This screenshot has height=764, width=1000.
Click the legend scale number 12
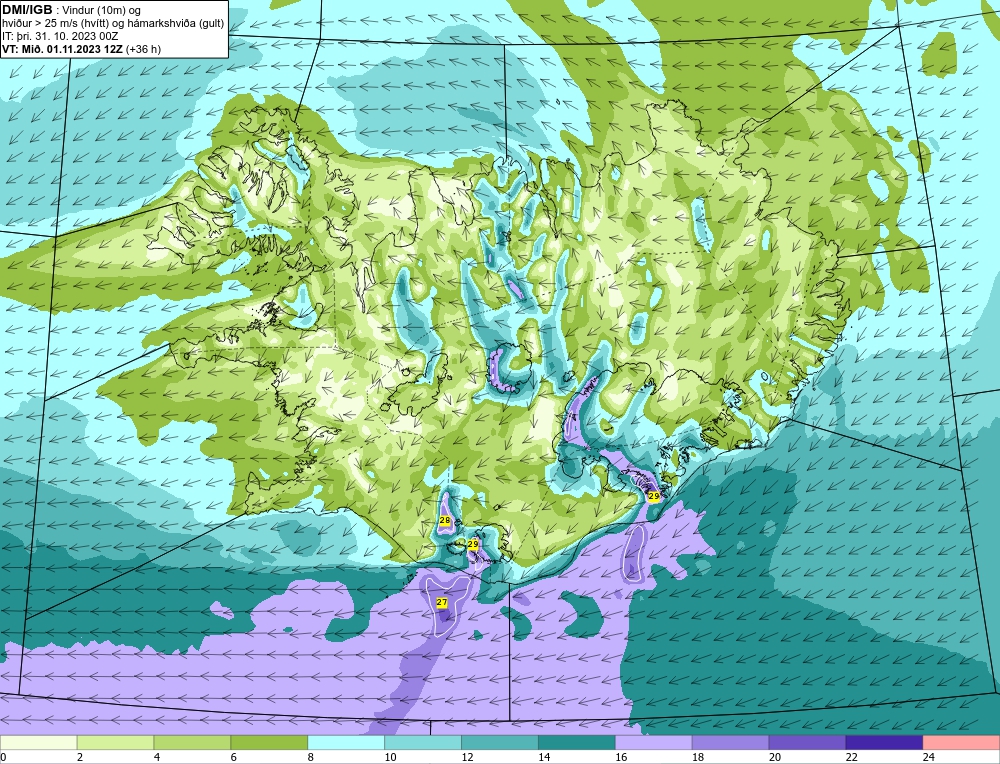467,757
